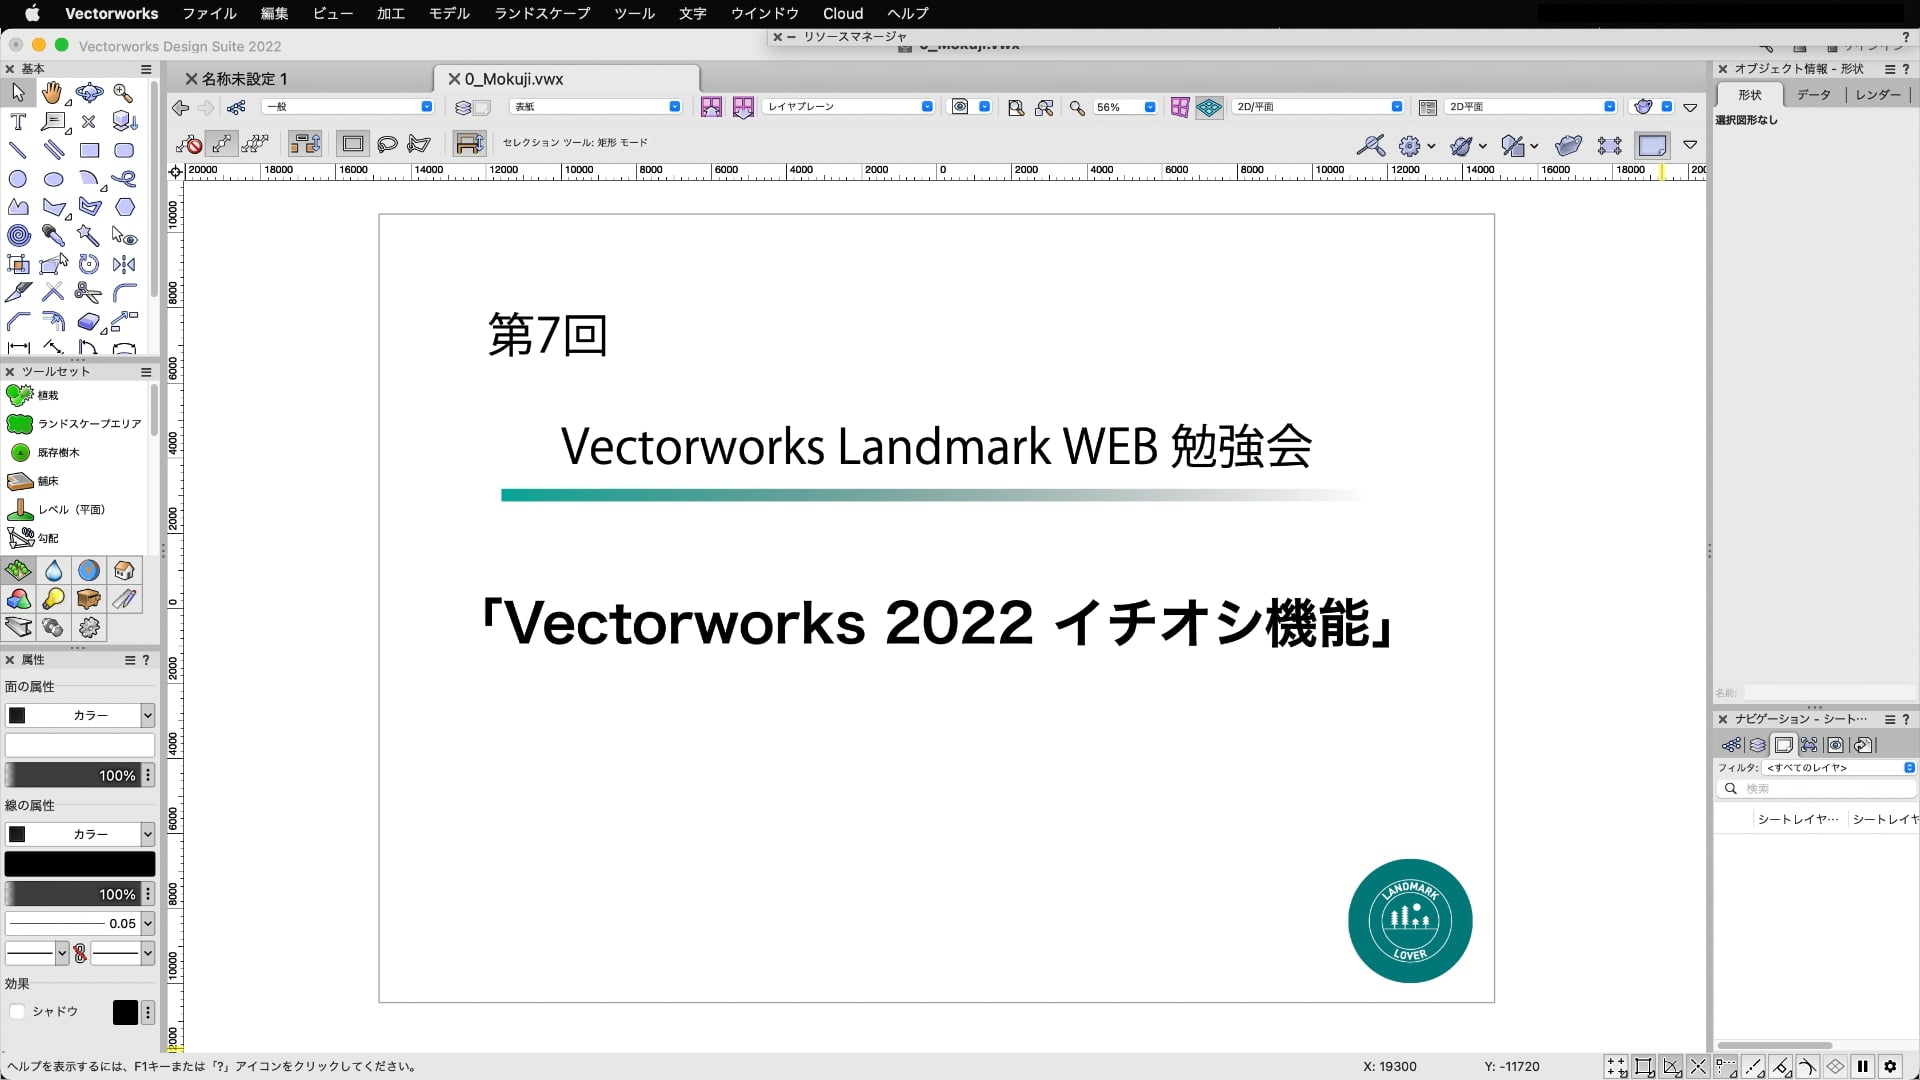Select the Text tool
The width and height of the screenshot is (1920, 1080).
[18, 122]
